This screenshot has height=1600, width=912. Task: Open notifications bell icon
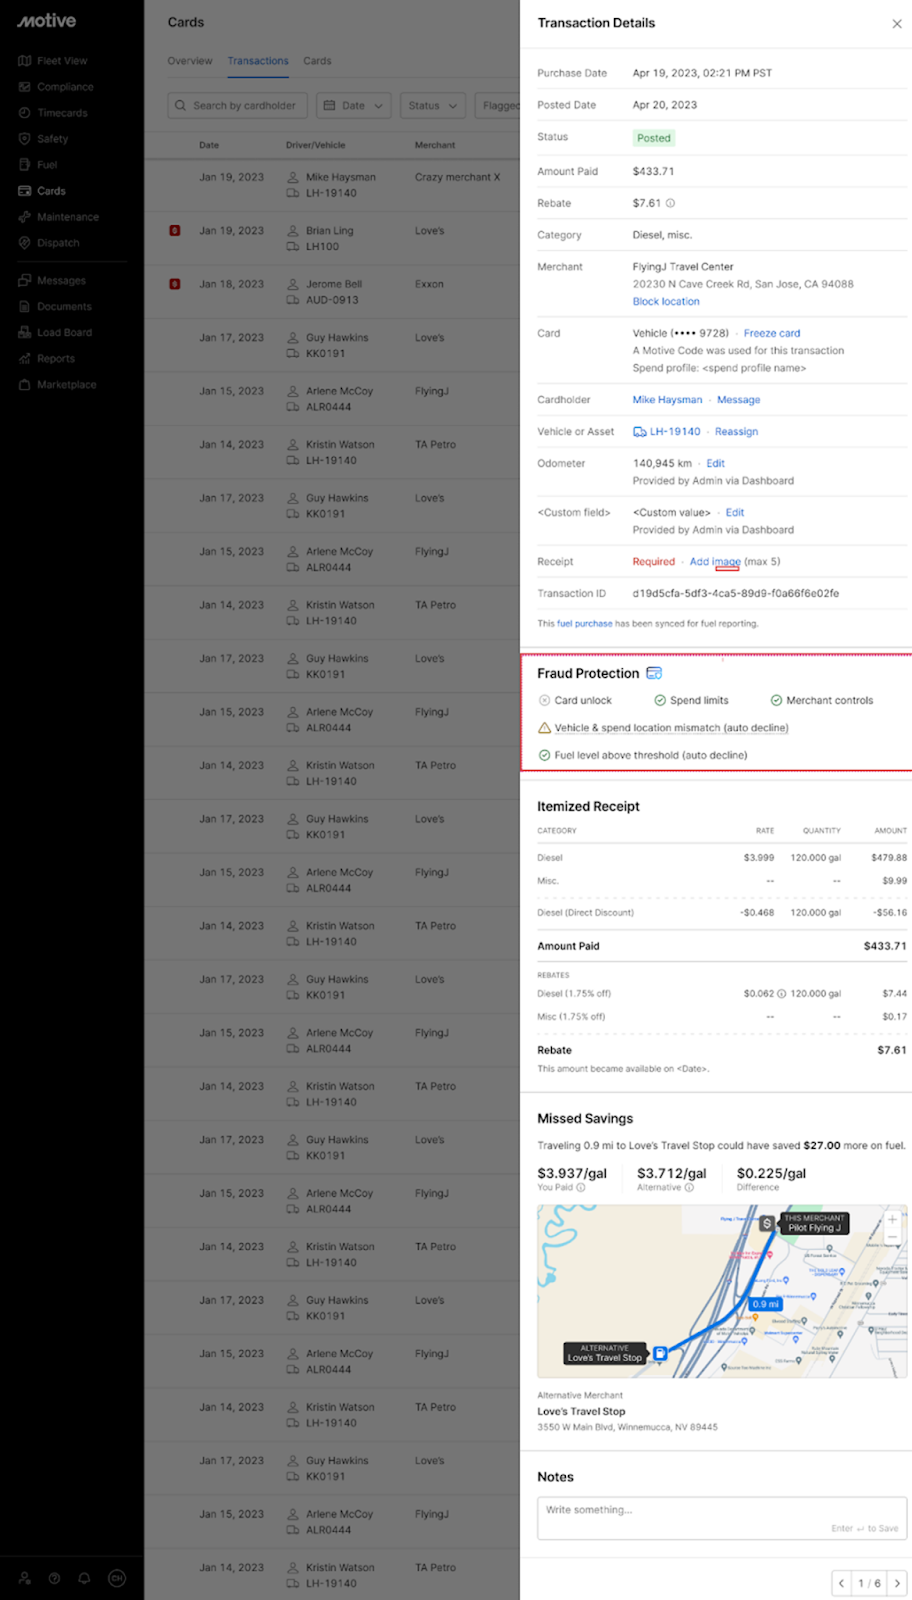(x=84, y=1578)
